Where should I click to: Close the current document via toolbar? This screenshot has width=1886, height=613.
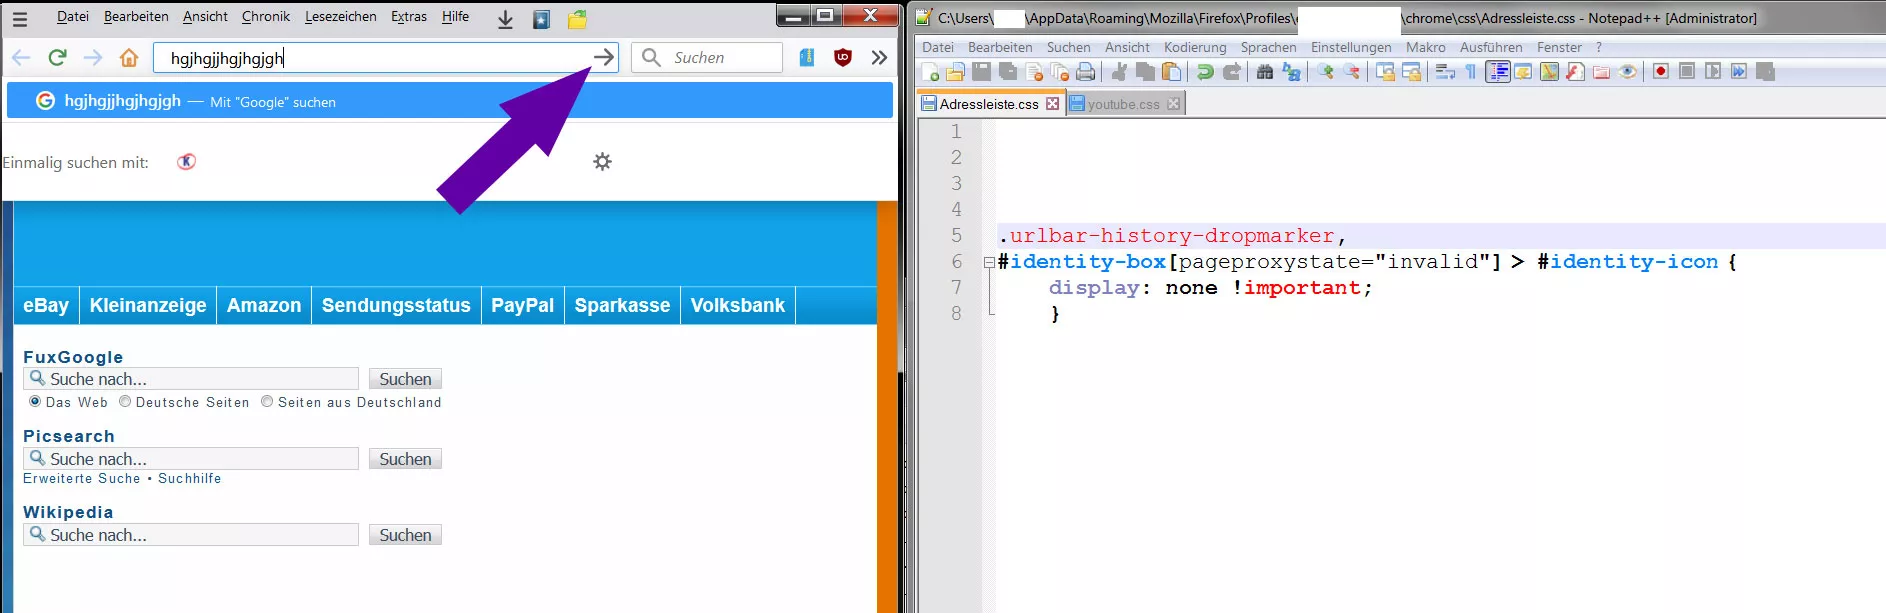1035,72
